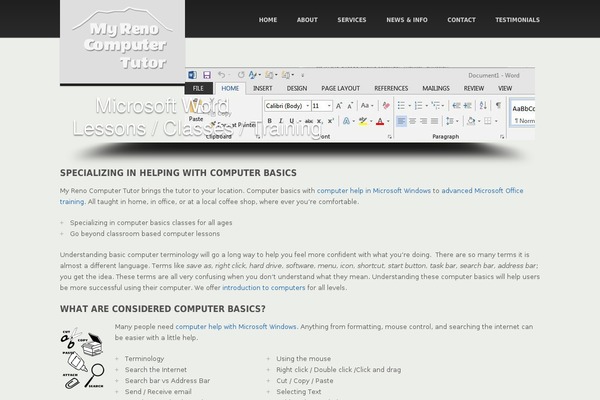Open SERVICES in the site navigation
This screenshot has height=400, width=600.
click(x=352, y=20)
